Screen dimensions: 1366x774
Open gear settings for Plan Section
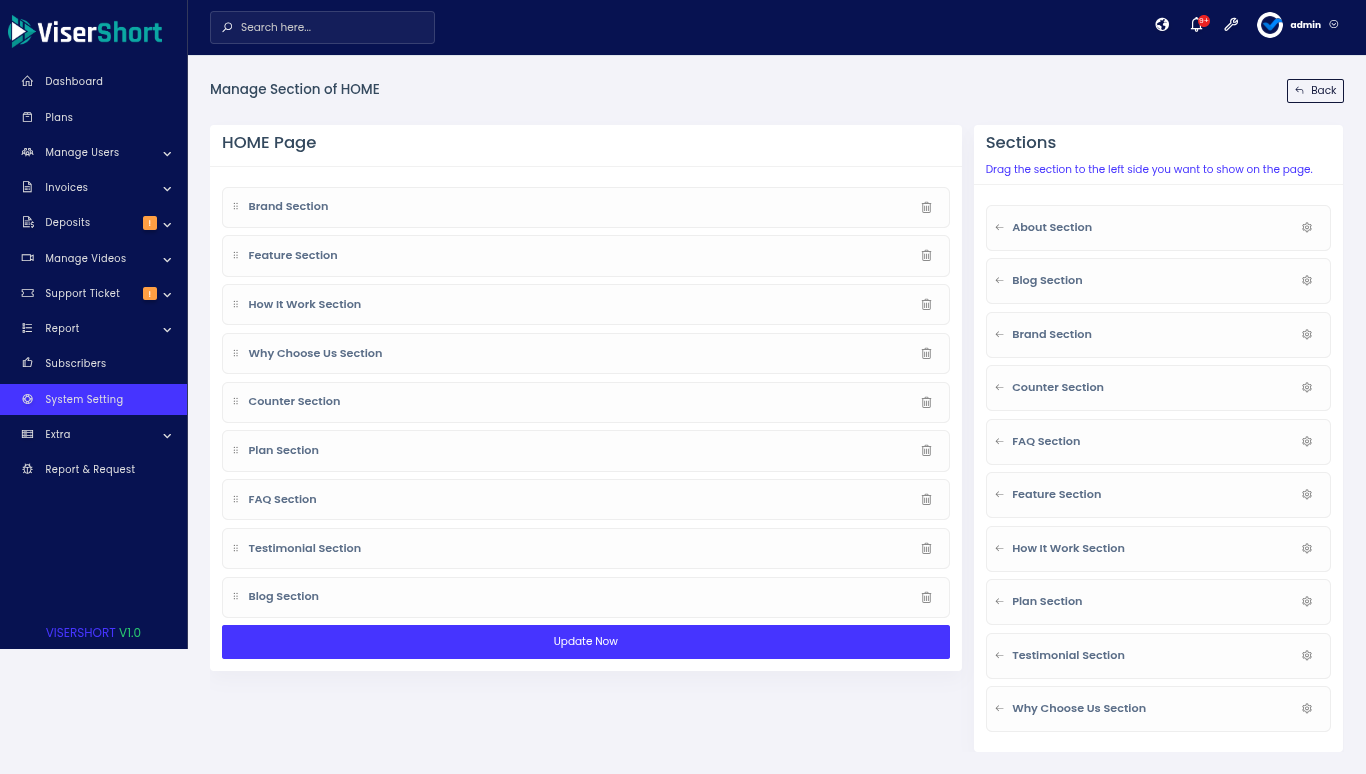click(x=1306, y=602)
